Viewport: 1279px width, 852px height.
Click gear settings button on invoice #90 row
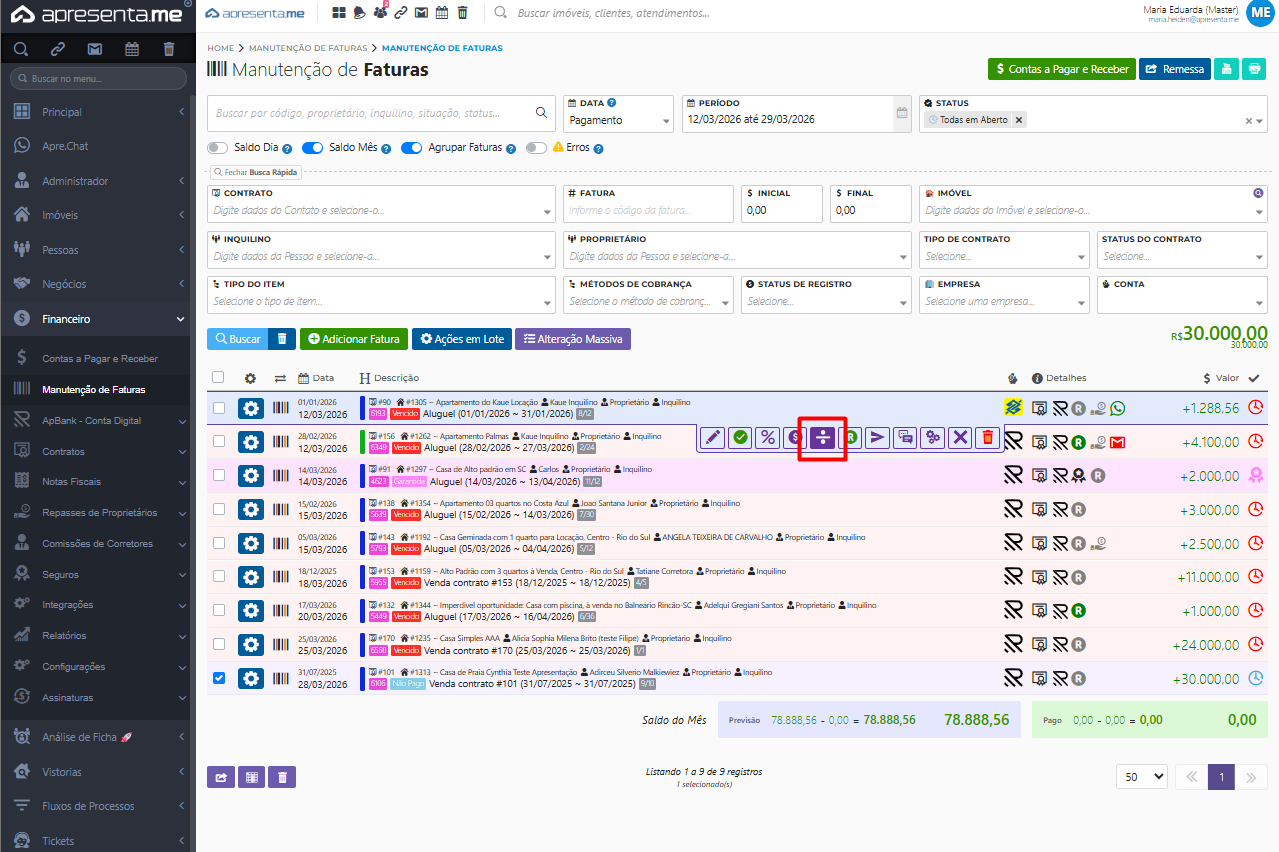click(250, 408)
